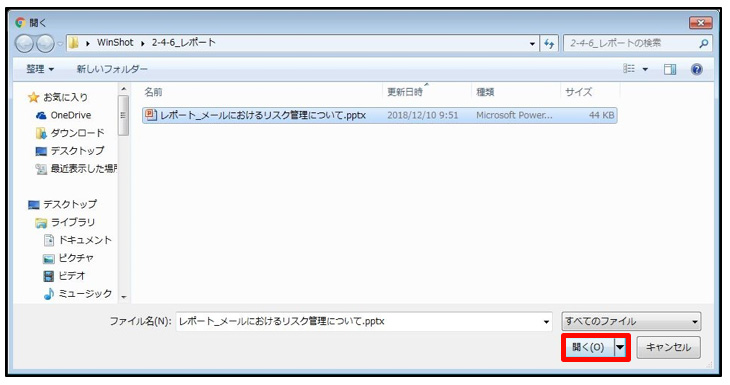730x385 pixels.
Task: Click 新しいフォルダー in the toolbar
Action: click(x=112, y=69)
